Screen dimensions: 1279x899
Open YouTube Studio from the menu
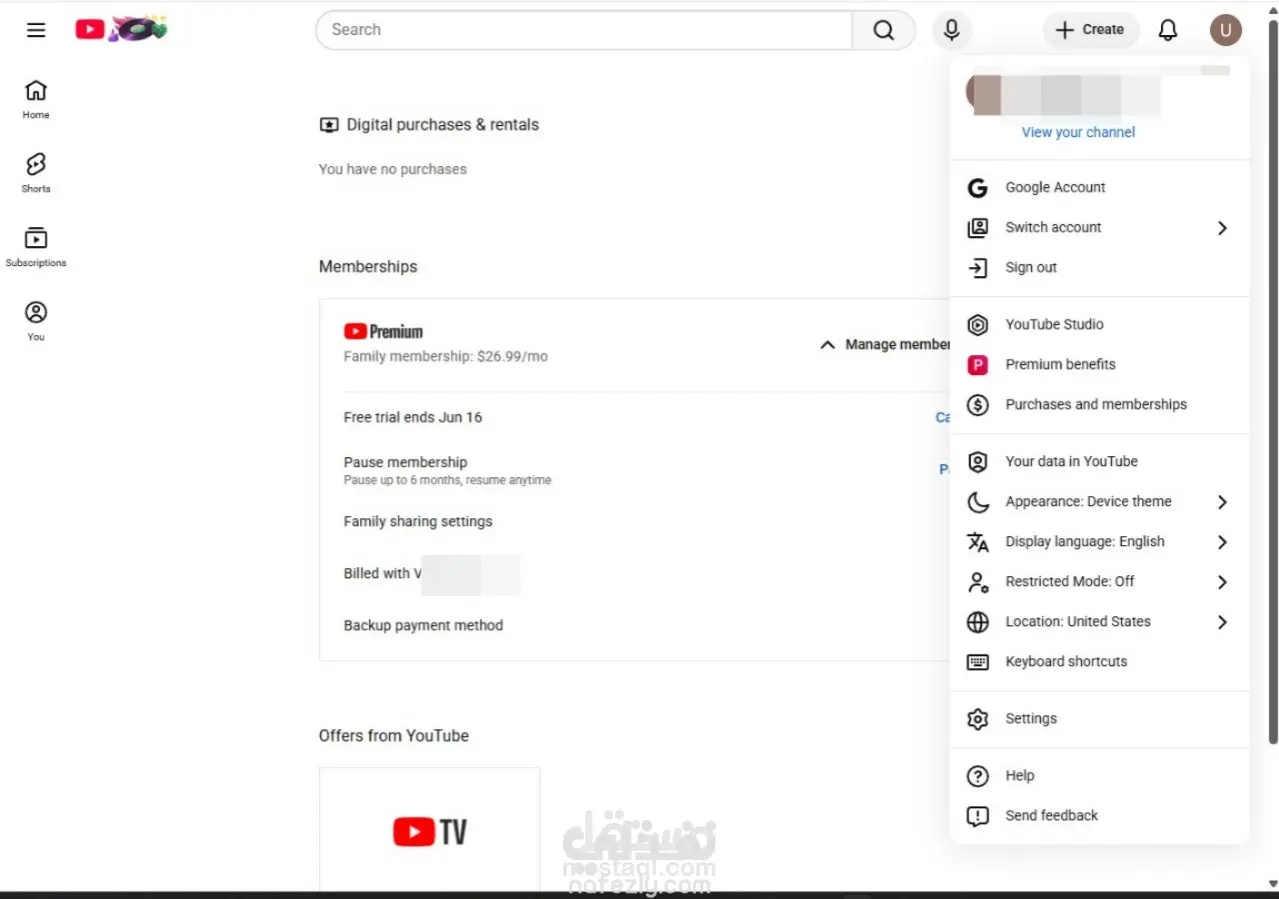[x=1100, y=325]
